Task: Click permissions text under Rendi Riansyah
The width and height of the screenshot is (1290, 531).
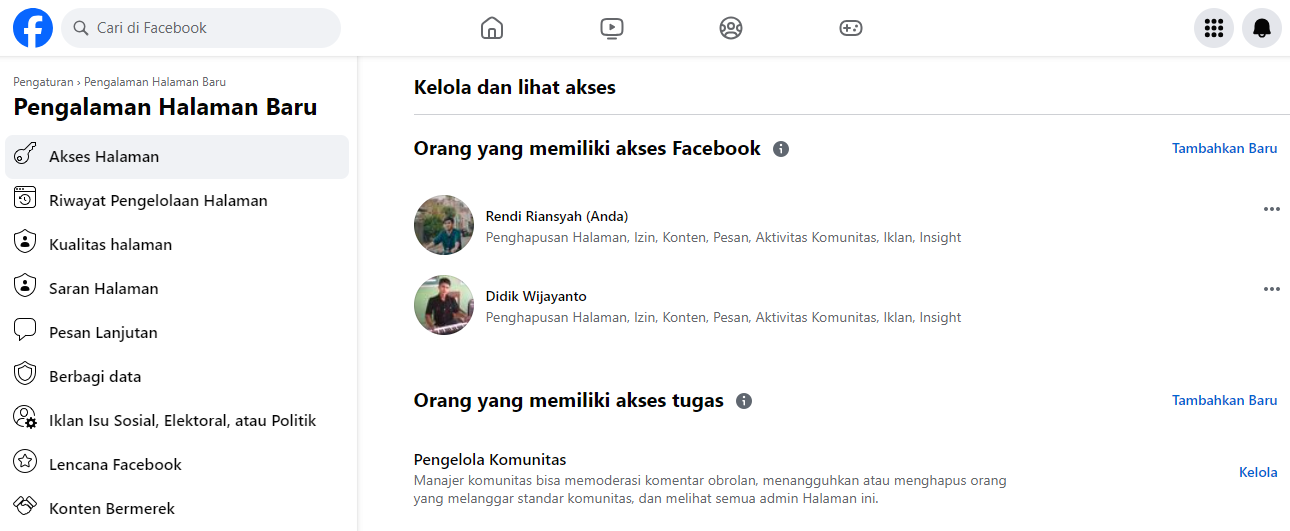Action: point(724,237)
